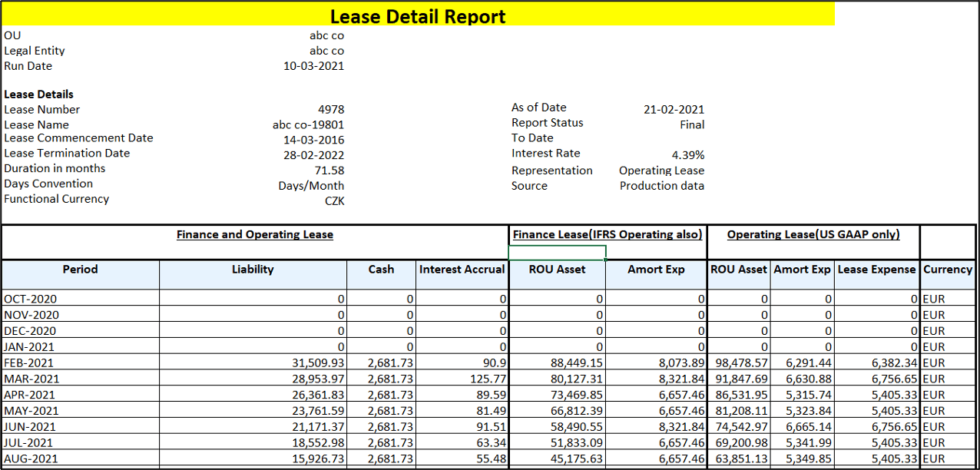Select the Interest Rate cell showing 4.39%
The width and height of the screenshot is (980, 470).
point(687,155)
